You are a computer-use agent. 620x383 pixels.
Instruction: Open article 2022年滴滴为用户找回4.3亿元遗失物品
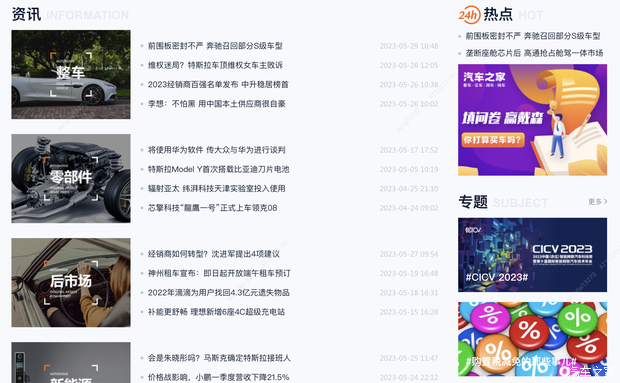click(x=219, y=292)
